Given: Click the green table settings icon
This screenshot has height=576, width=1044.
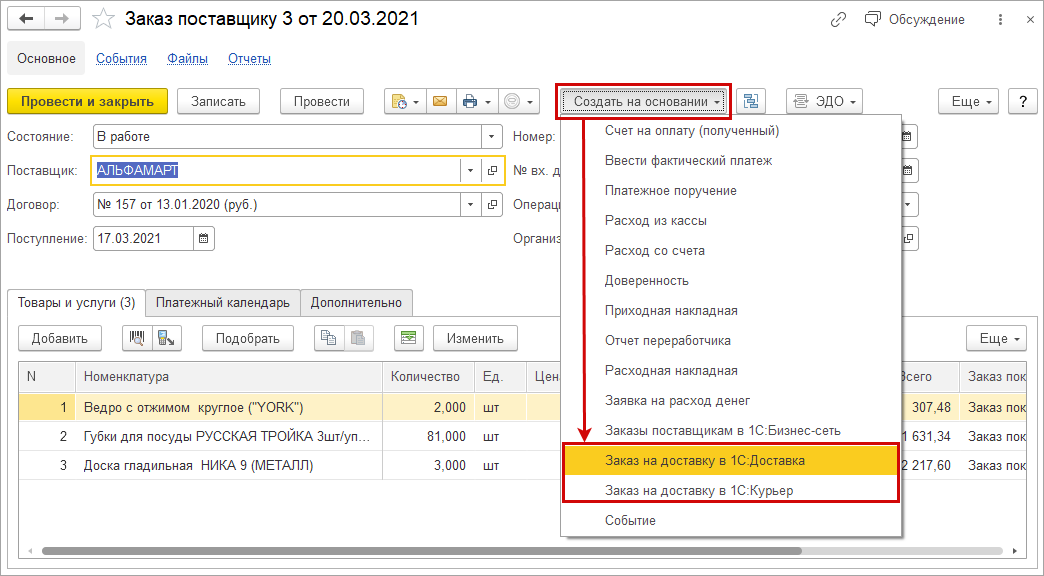Looking at the screenshot, I should tap(409, 339).
